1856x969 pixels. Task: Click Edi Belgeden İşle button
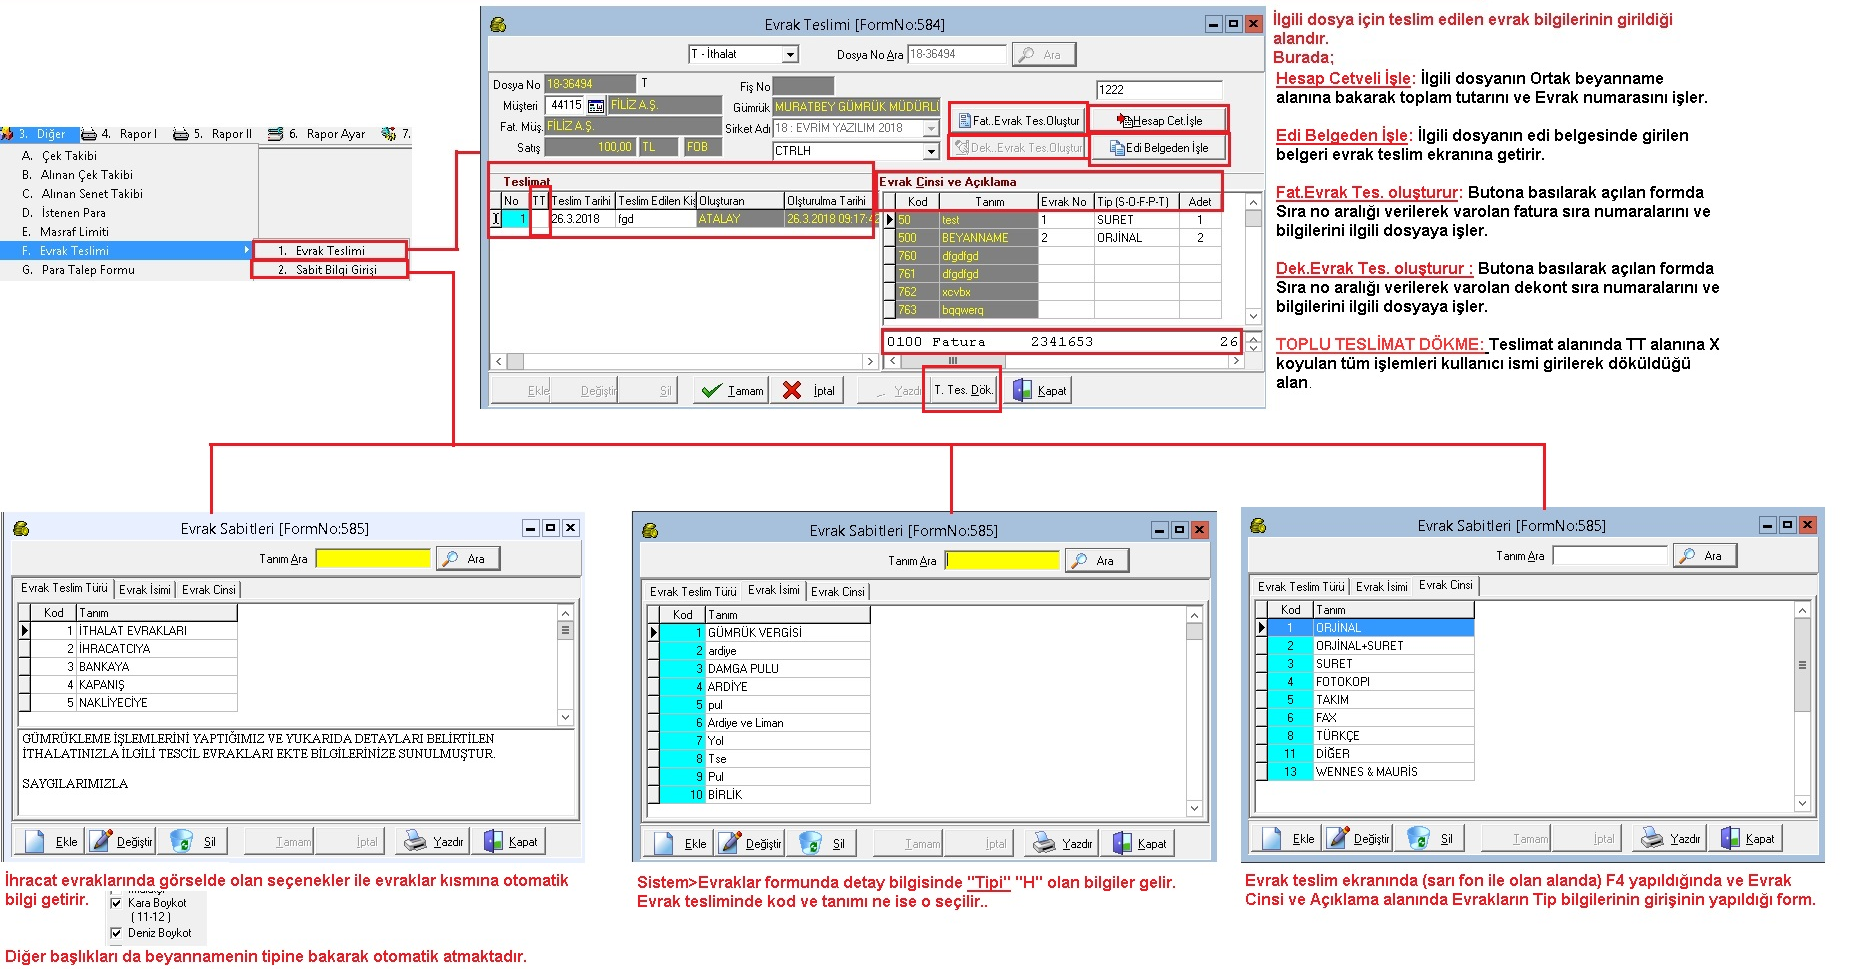point(1159,148)
